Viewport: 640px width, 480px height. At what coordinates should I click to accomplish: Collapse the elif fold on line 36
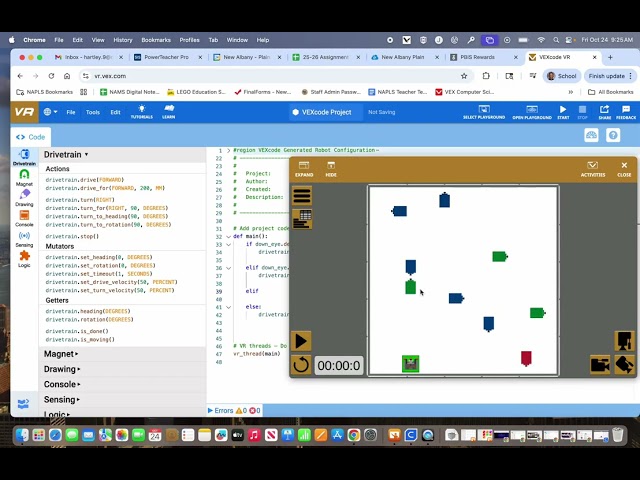pos(229,268)
